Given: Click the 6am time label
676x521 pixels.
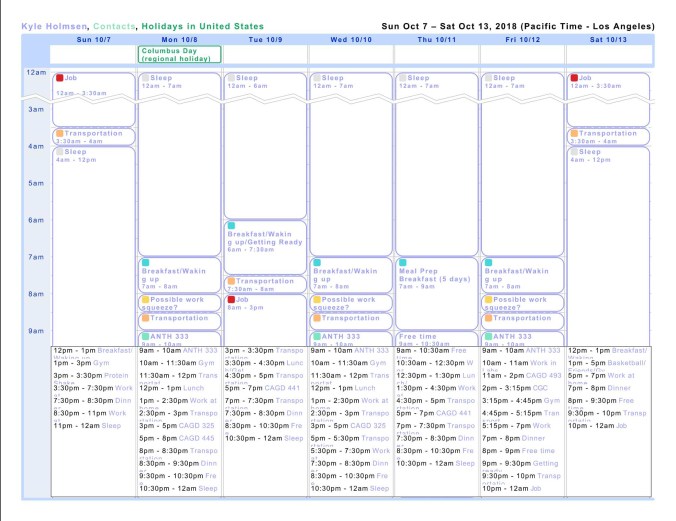Looking at the screenshot, I should (x=36, y=220).
